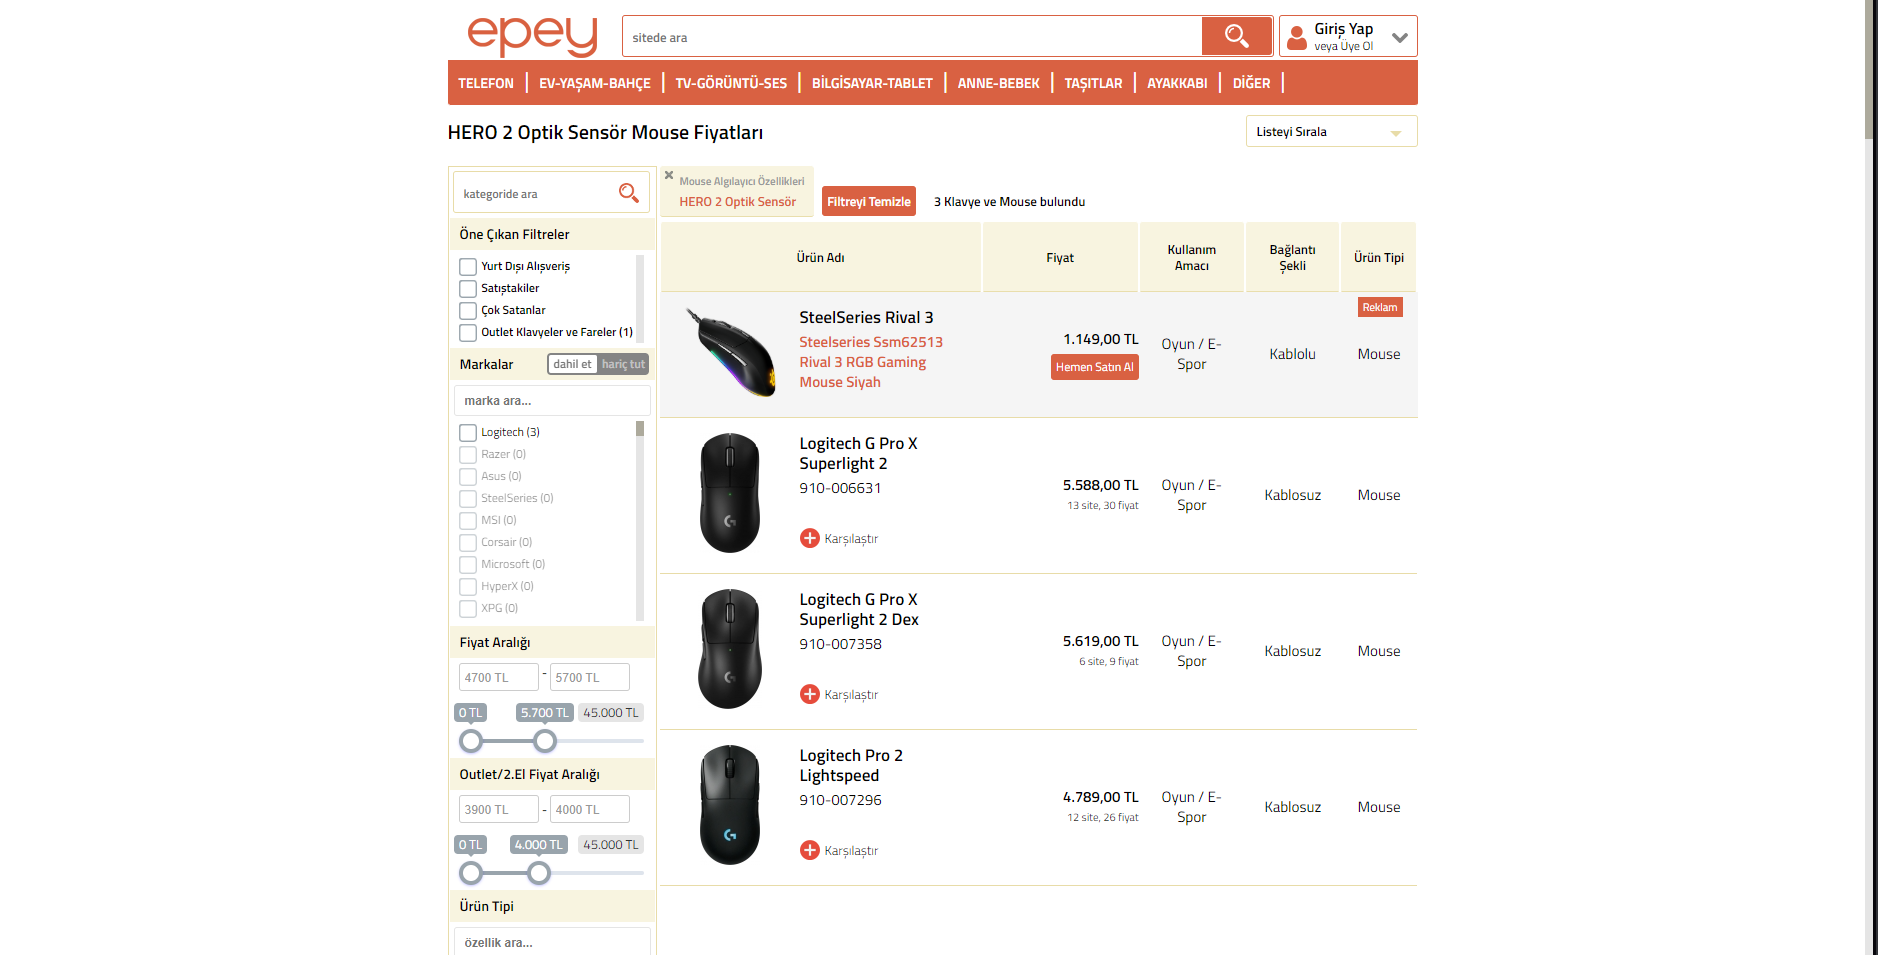Click the 6 site, 9 fiyat text
Viewport: 1878px width, 955px height.
1109,662
